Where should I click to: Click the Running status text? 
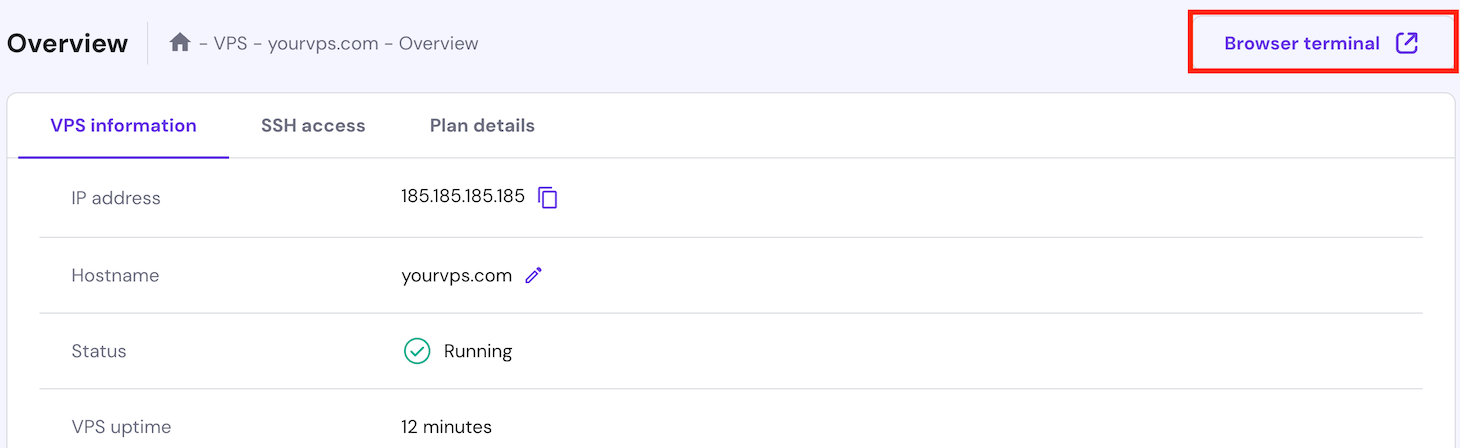tap(478, 352)
